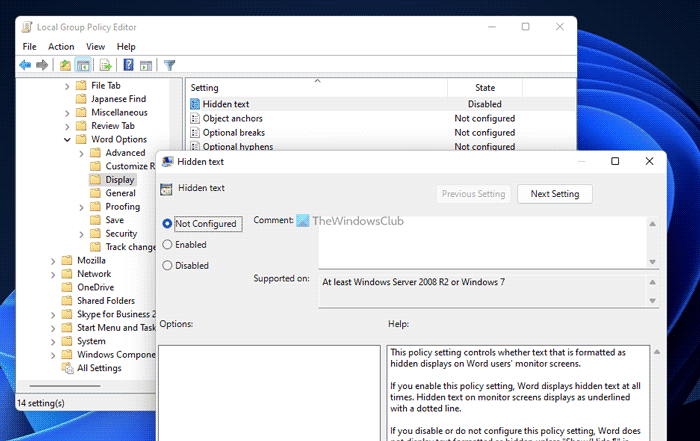Click inside the Comment text box

[x=480, y=240]
